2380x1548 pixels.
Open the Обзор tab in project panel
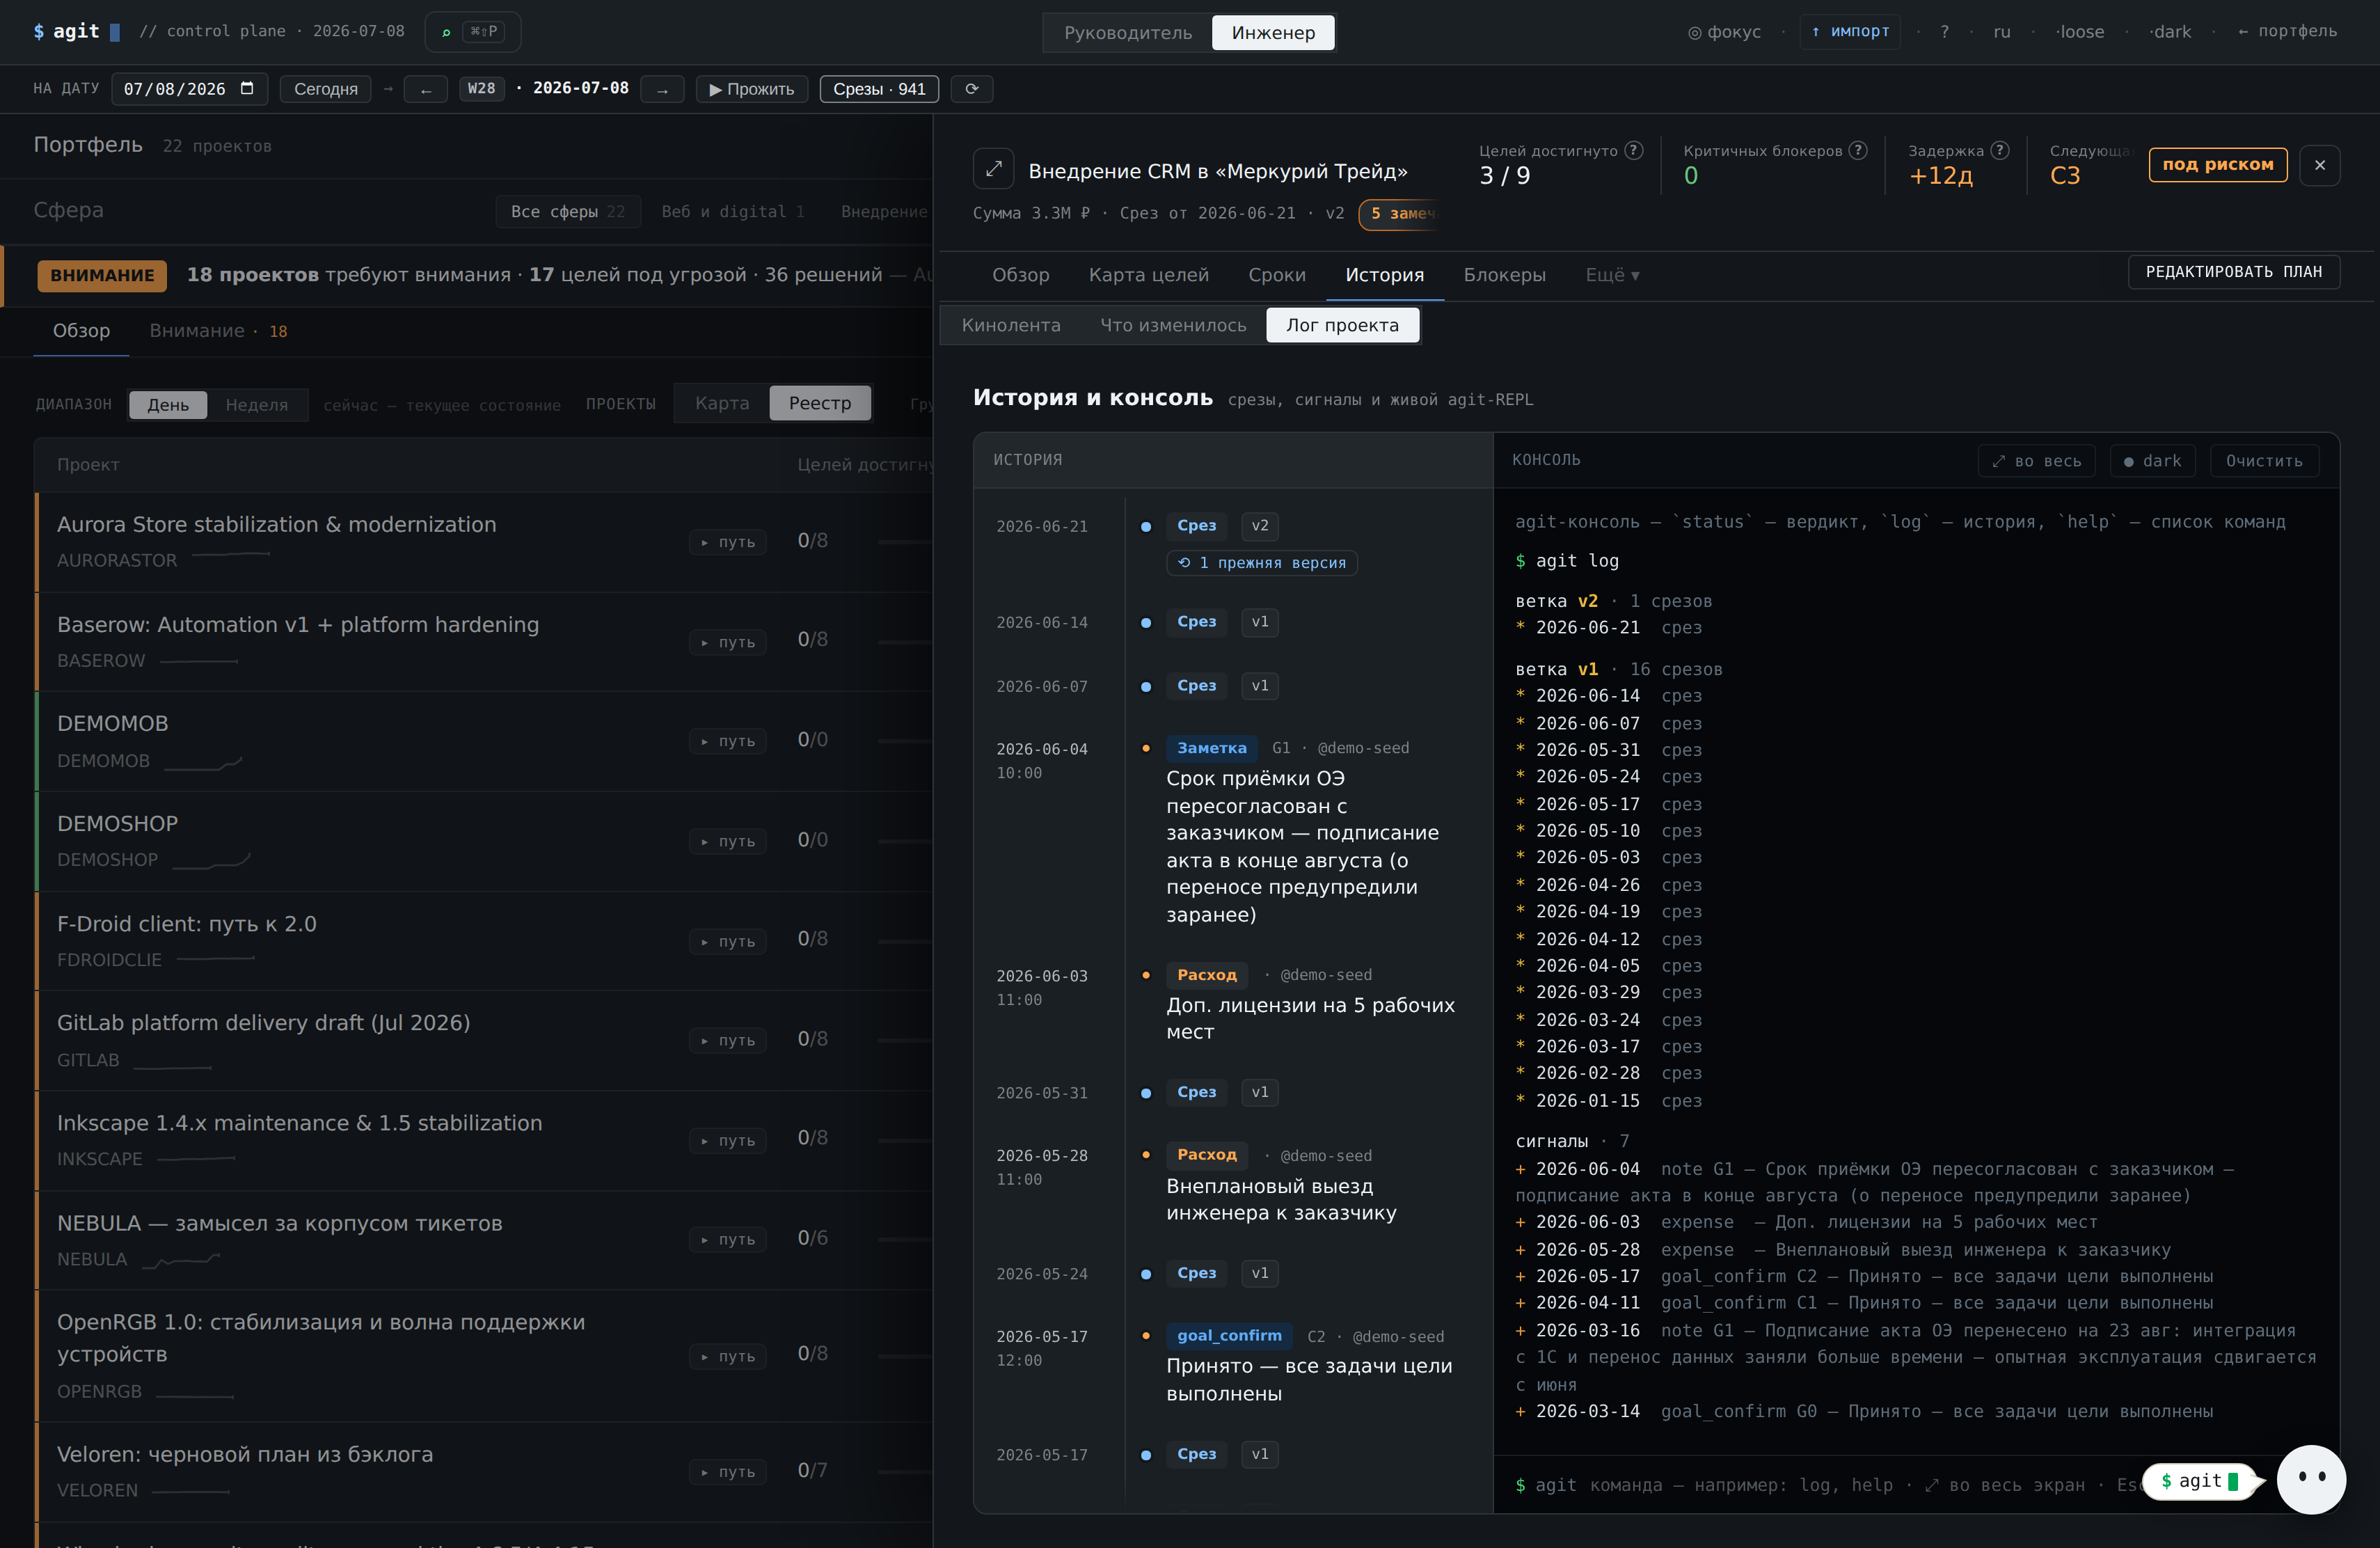pyautogui.click(x=1020, y=275)
